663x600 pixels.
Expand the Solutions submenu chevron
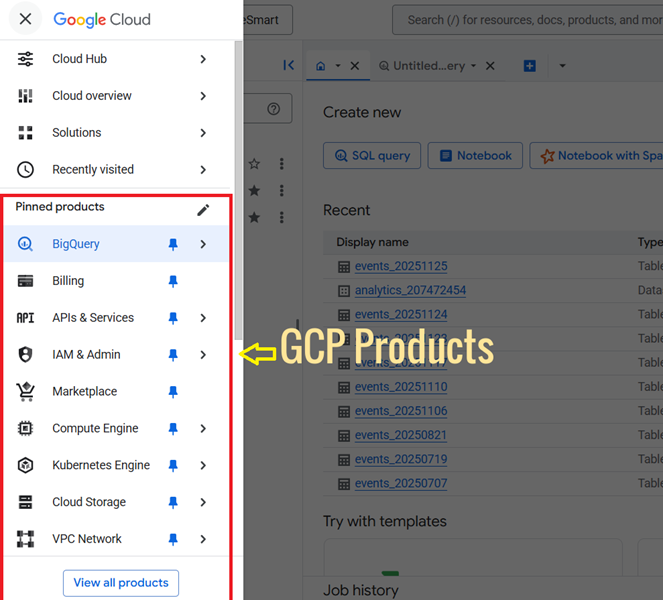click(203, 133)
